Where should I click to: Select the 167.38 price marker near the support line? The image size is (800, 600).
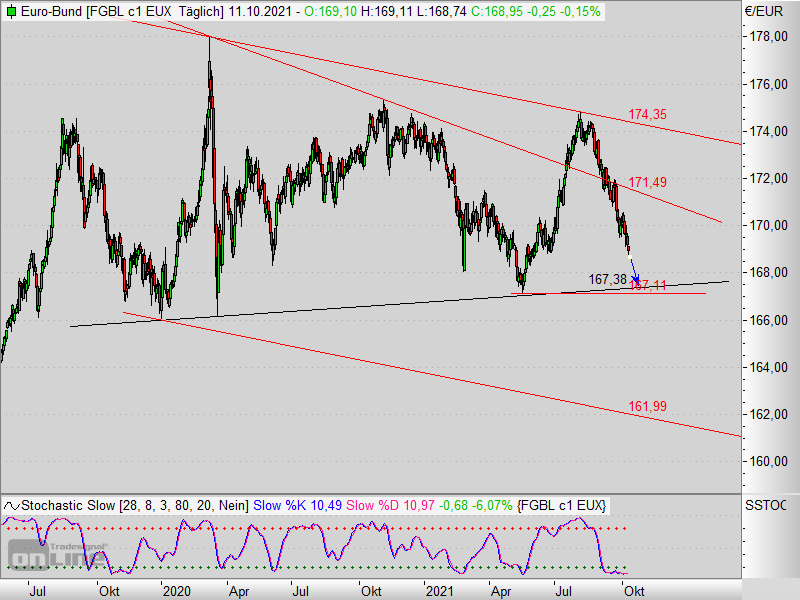[x=607, y=279]
